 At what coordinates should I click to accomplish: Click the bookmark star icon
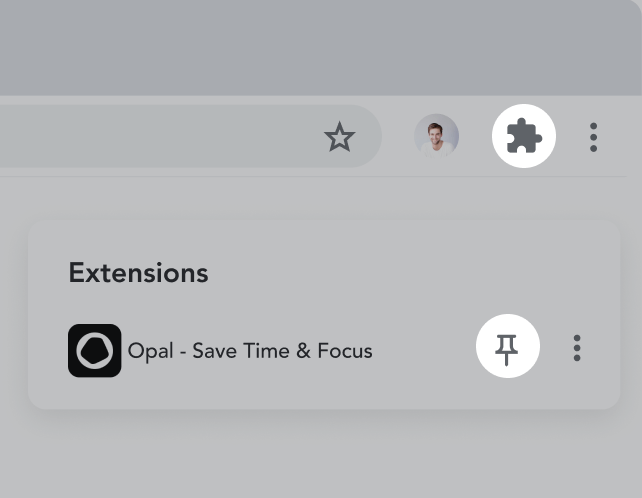click(x=340, y=137)
